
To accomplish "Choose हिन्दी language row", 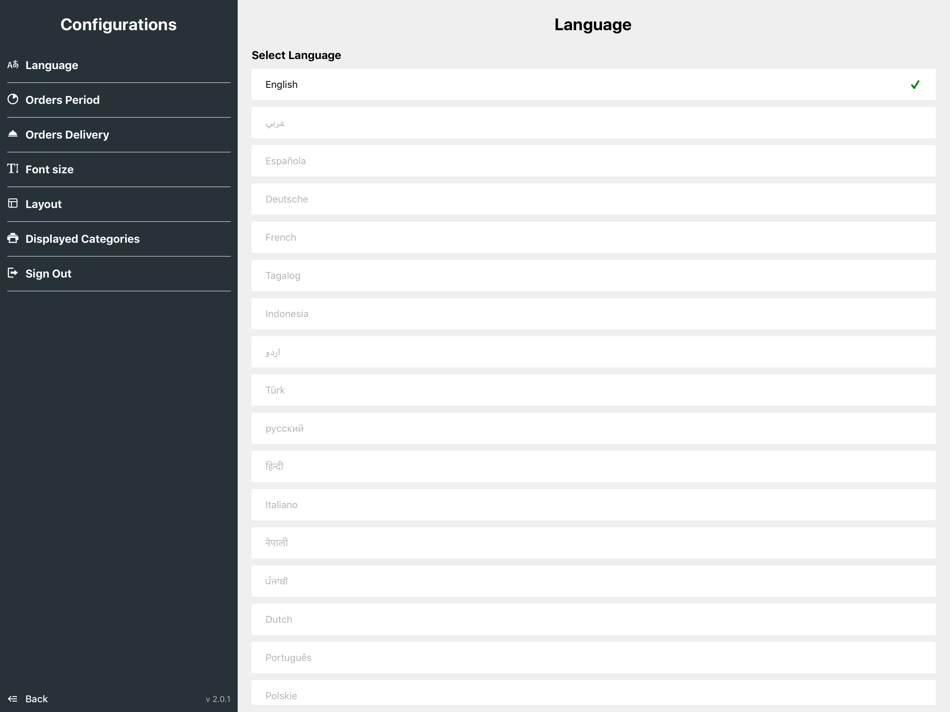I will coord(593,466).
